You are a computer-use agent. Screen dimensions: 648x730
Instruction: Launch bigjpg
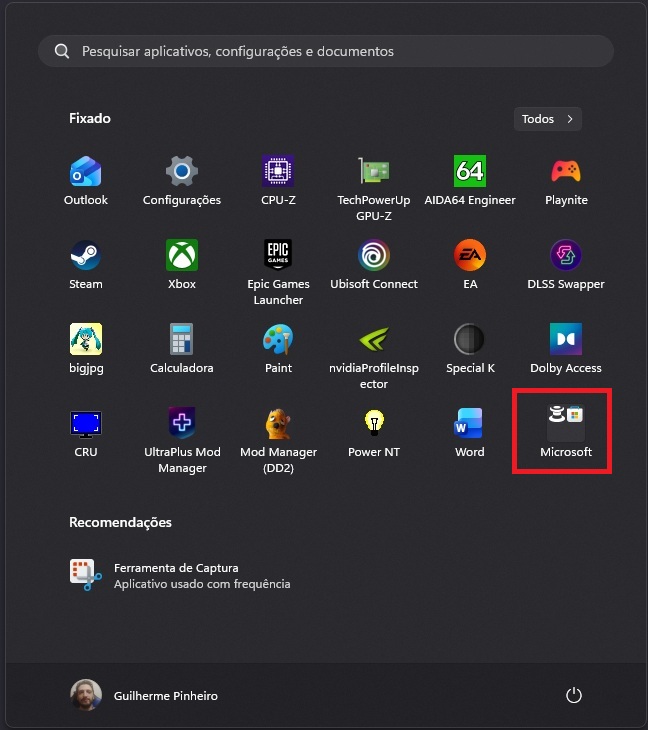[x=86, y=349]
